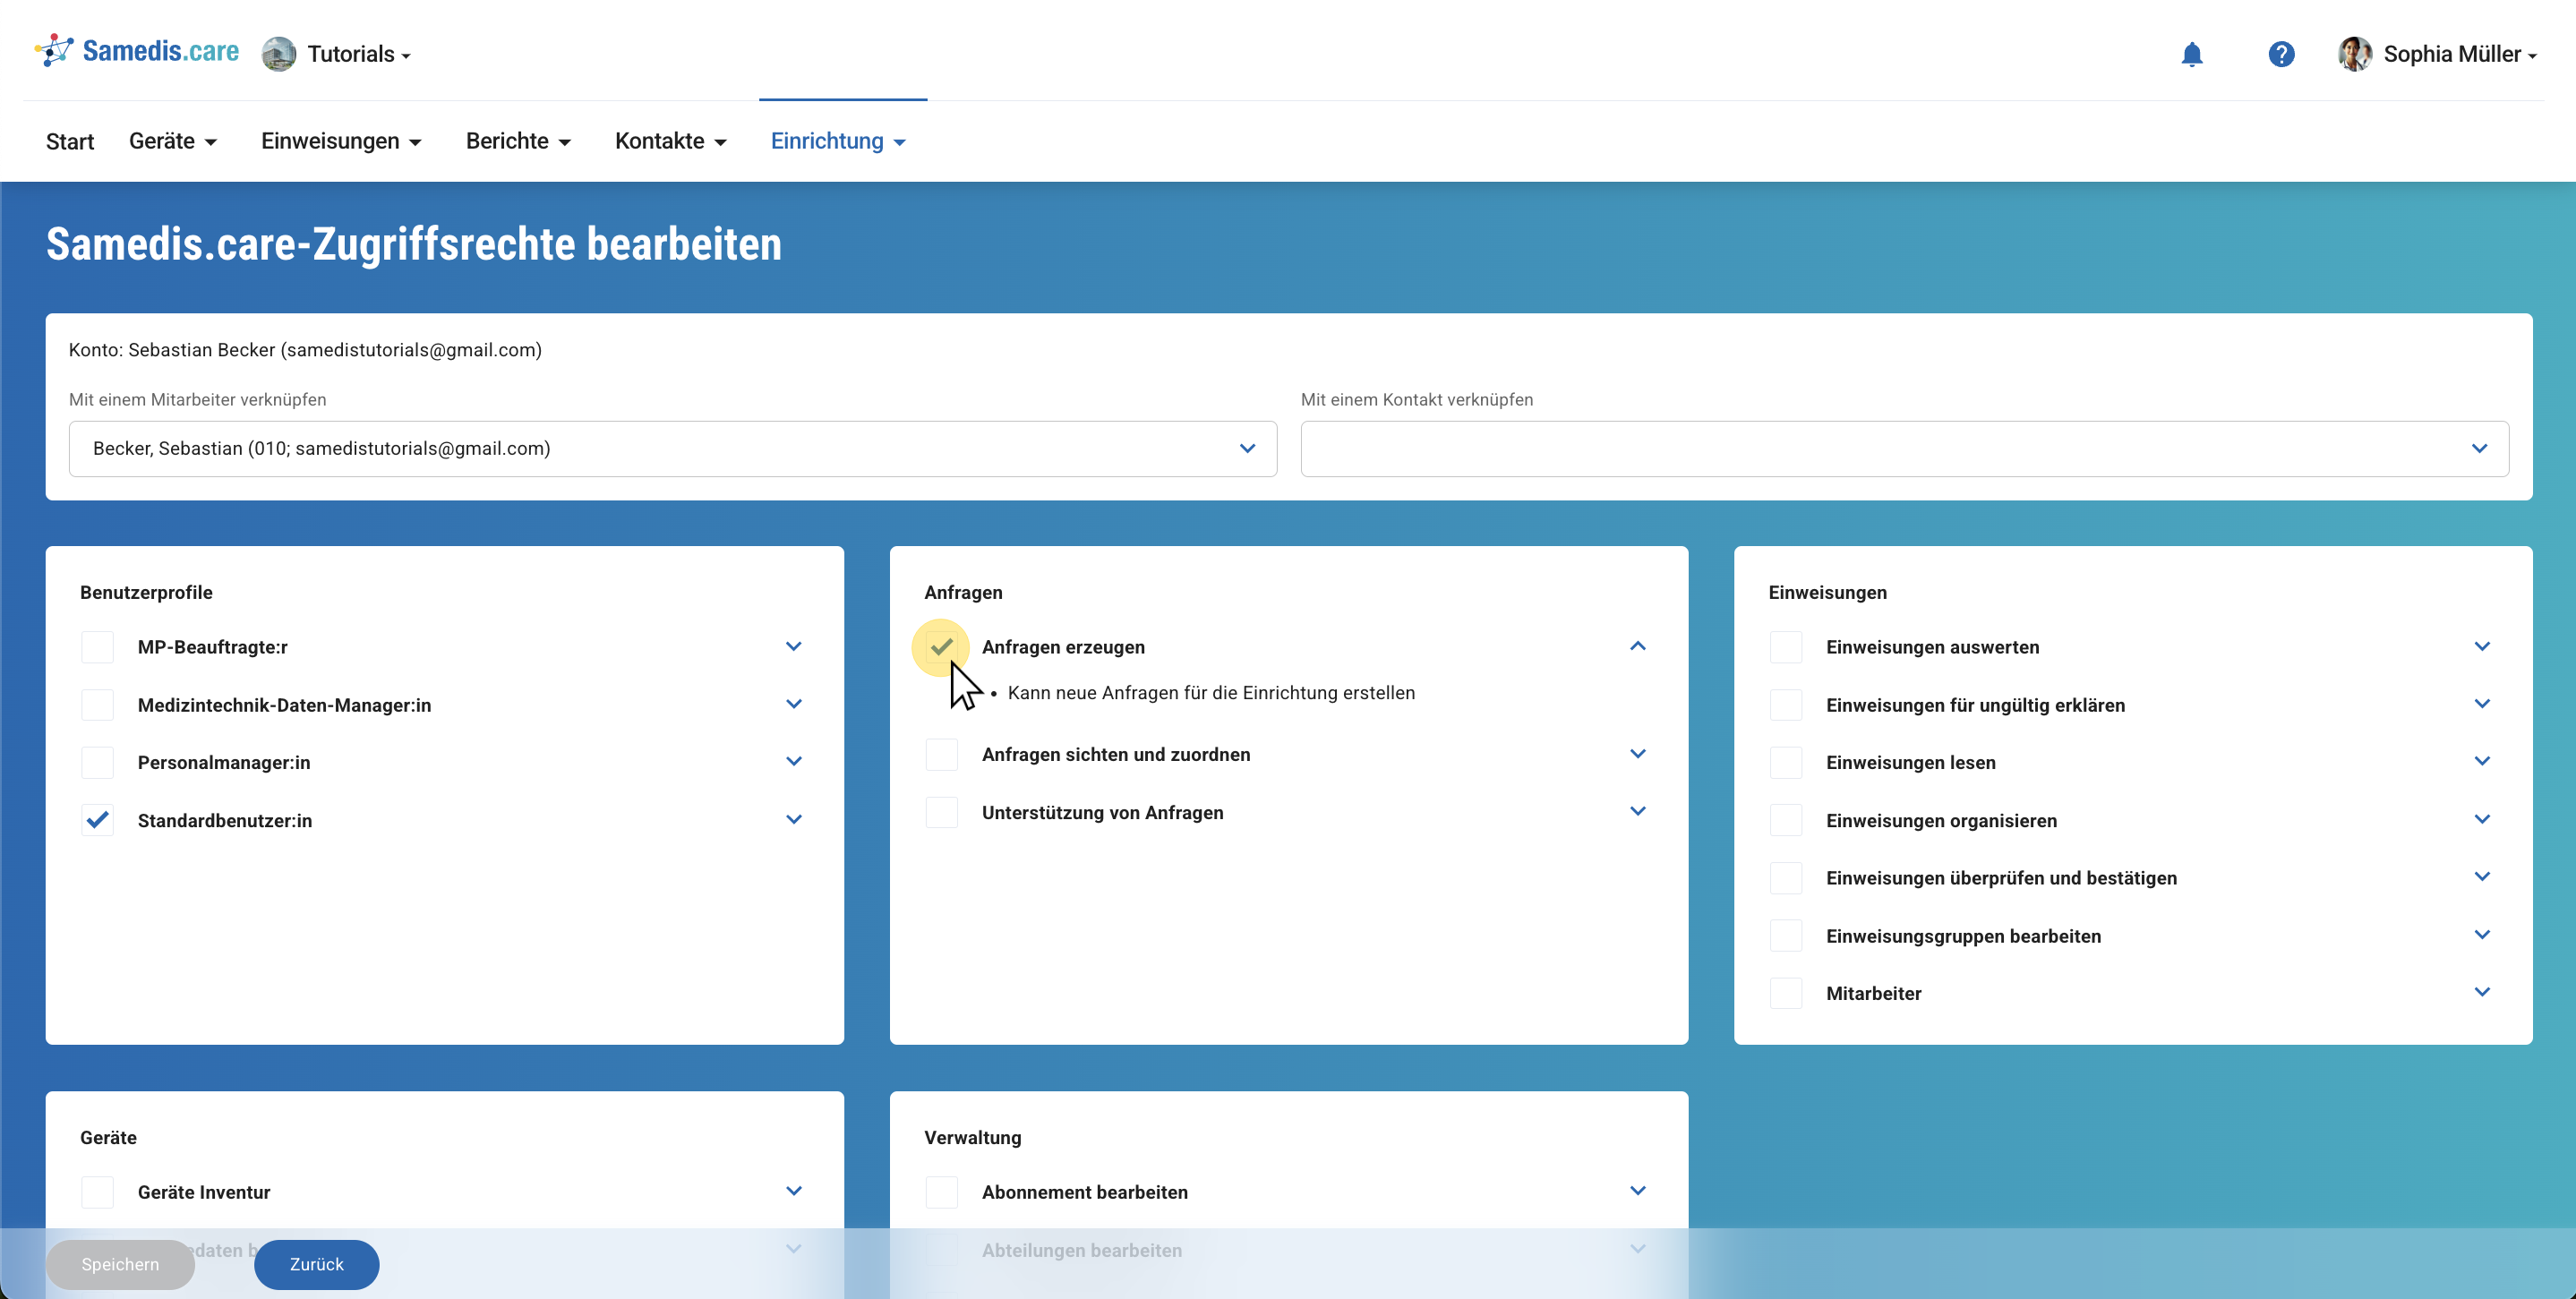Click the Tutorials facility avatar image

point(279,54)
